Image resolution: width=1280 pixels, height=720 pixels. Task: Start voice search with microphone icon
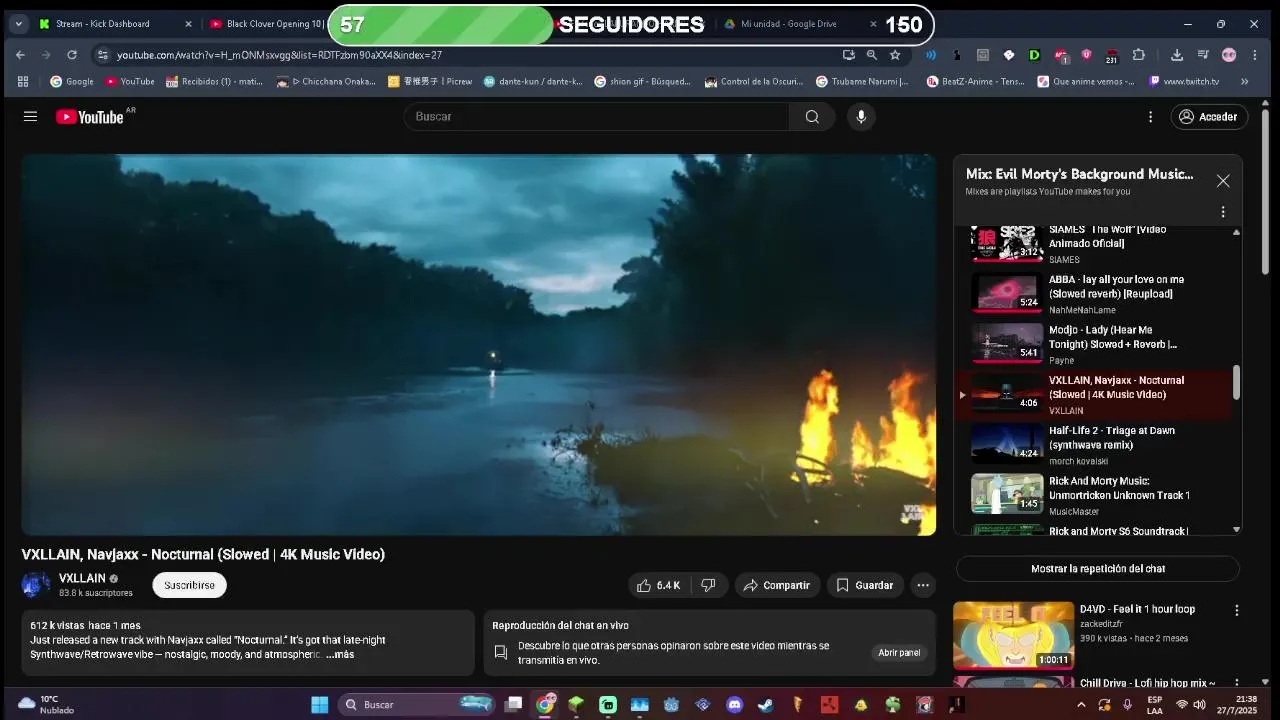(861, 117)
